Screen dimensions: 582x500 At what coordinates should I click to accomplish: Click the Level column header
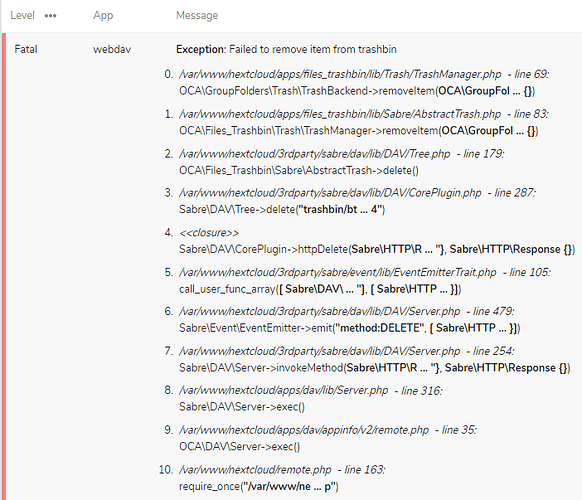point(22,15)
